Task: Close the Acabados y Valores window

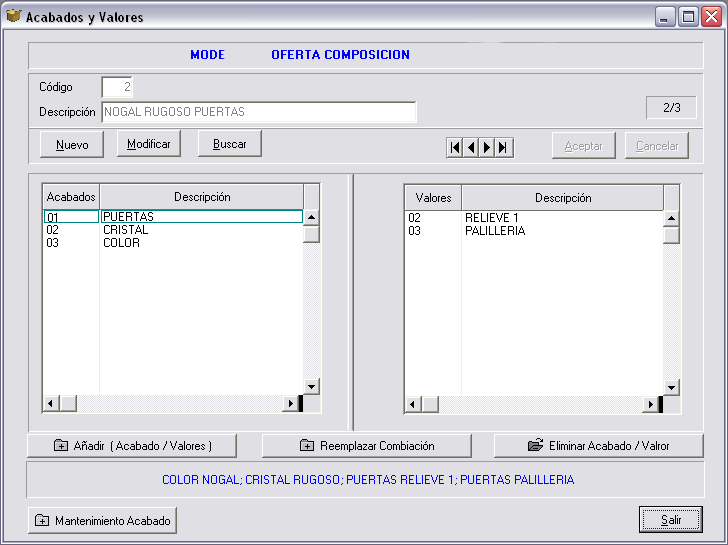Action: [711, 17]
